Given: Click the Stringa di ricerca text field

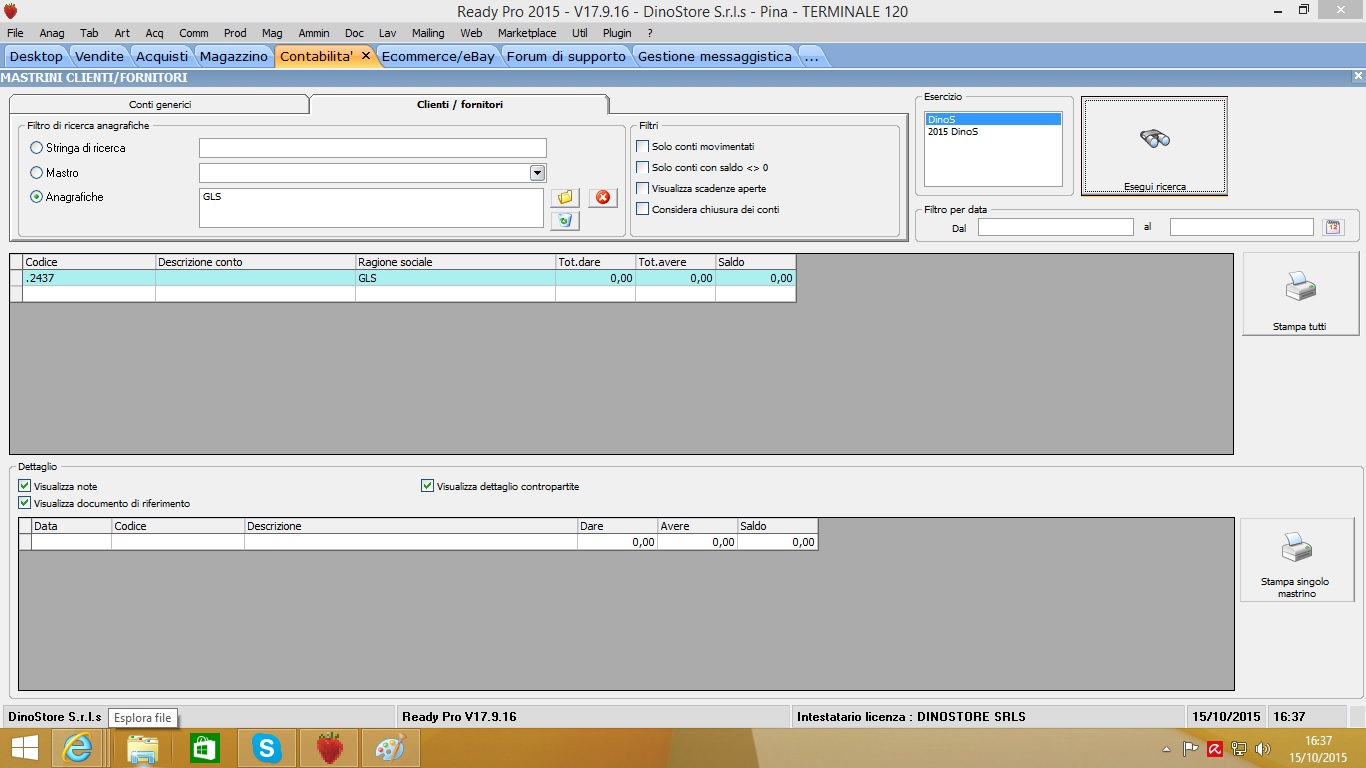Looking at the screenshot, I should [x=373, y=148].
